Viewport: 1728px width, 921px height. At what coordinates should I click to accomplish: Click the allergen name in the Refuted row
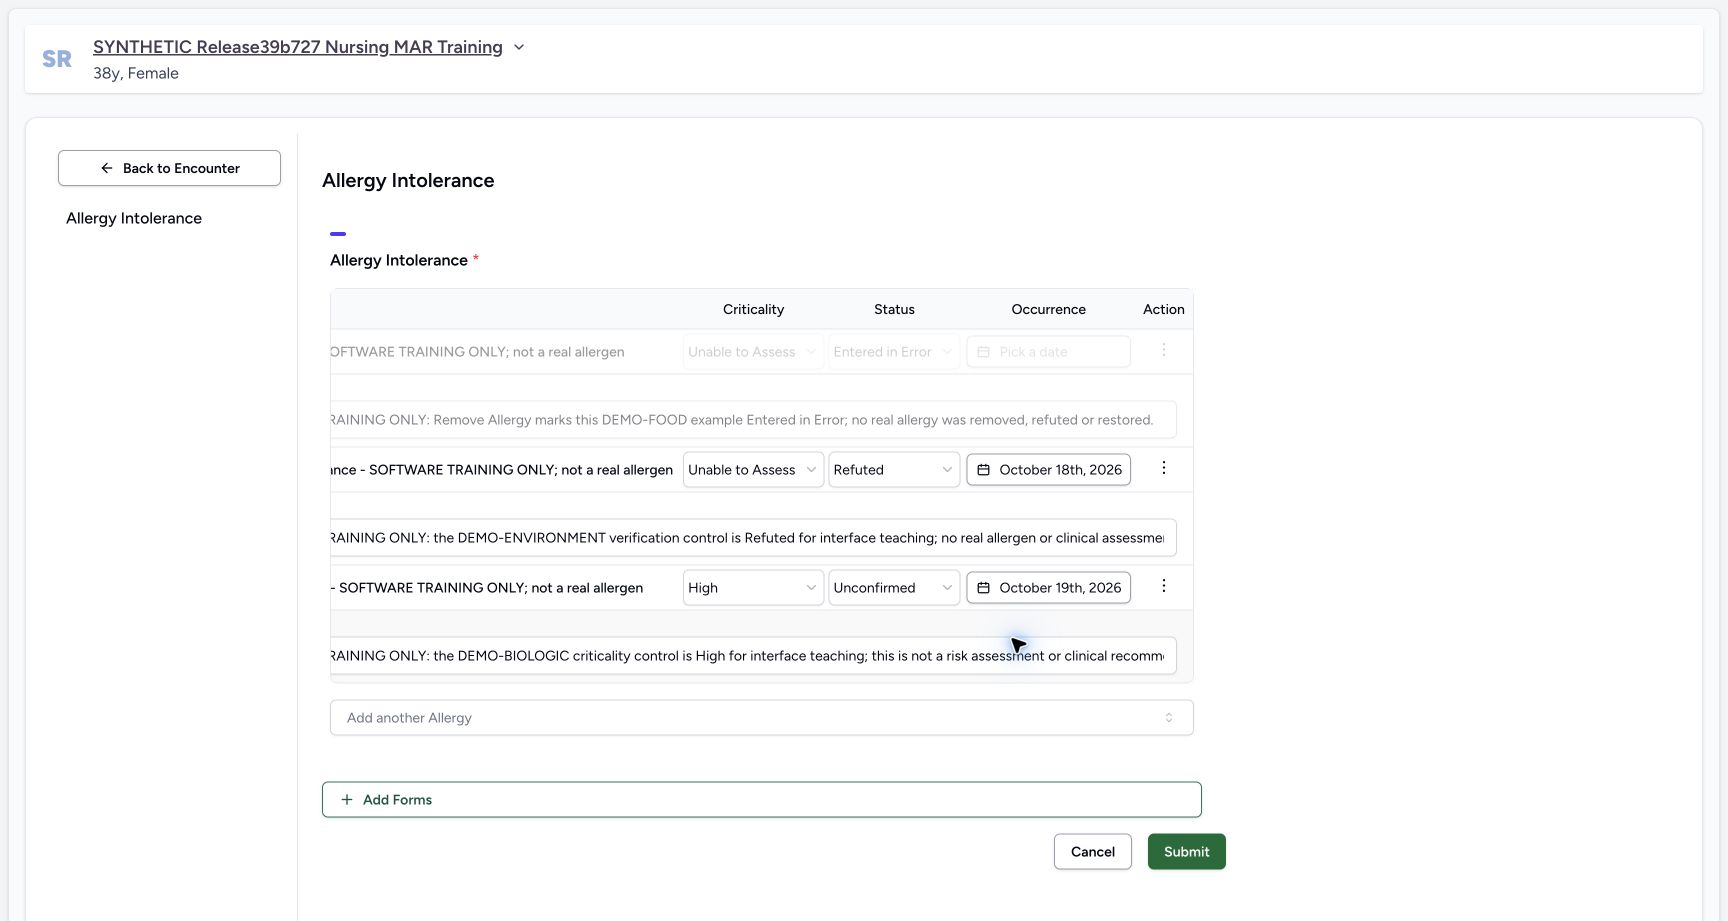coord(502,469)
